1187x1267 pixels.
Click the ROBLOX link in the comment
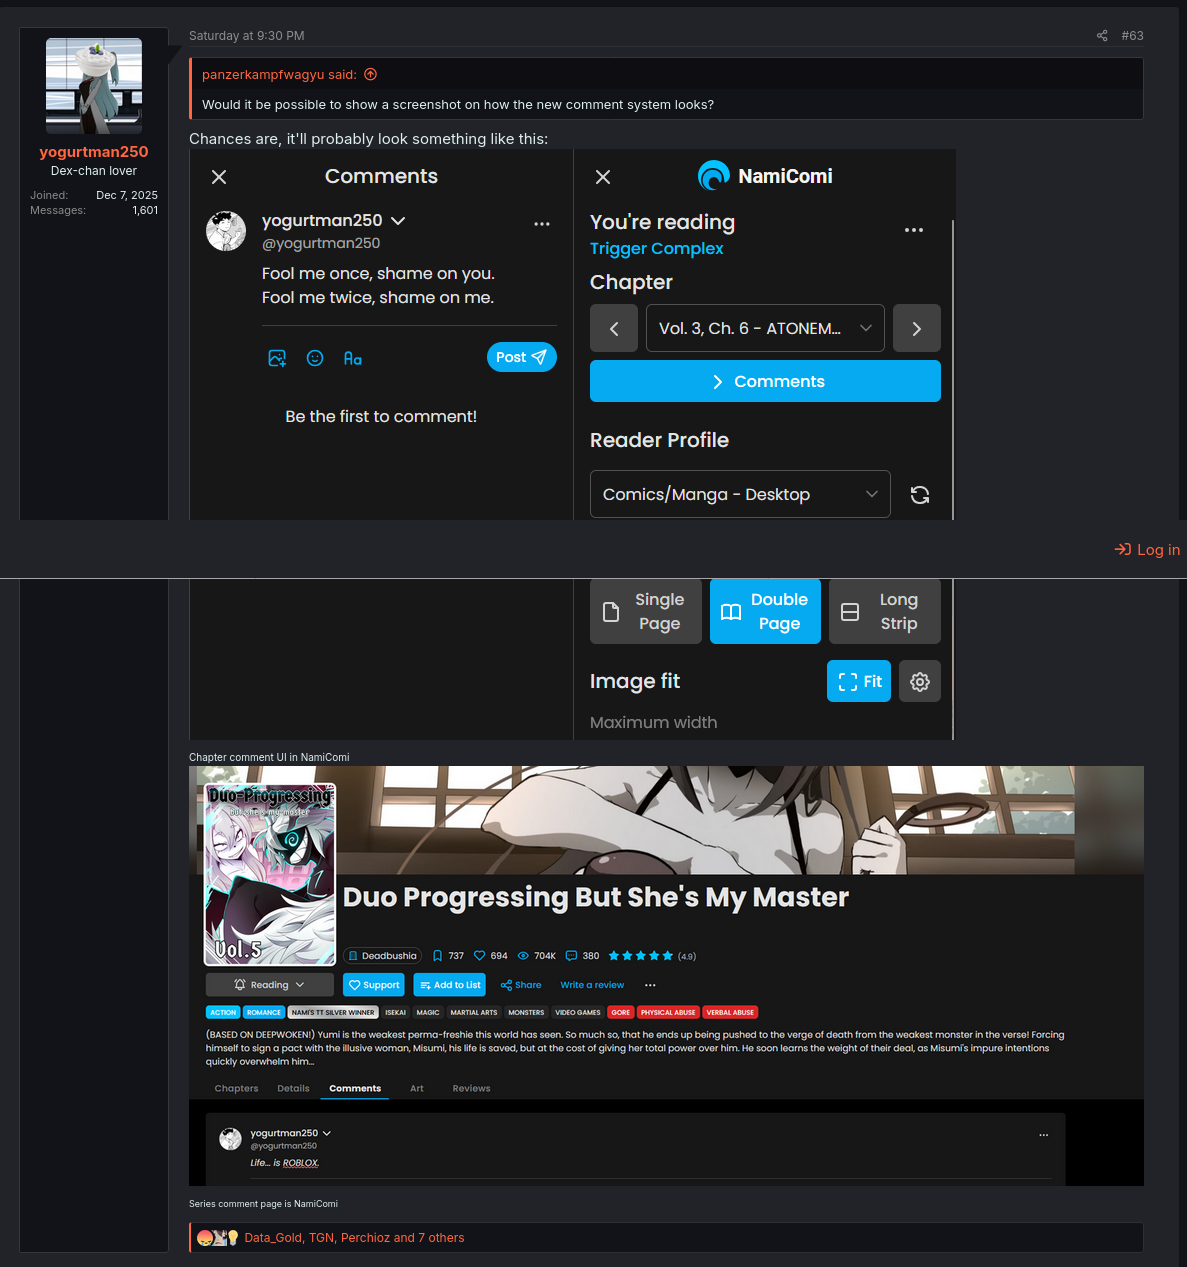click(x=300, y=1163)
